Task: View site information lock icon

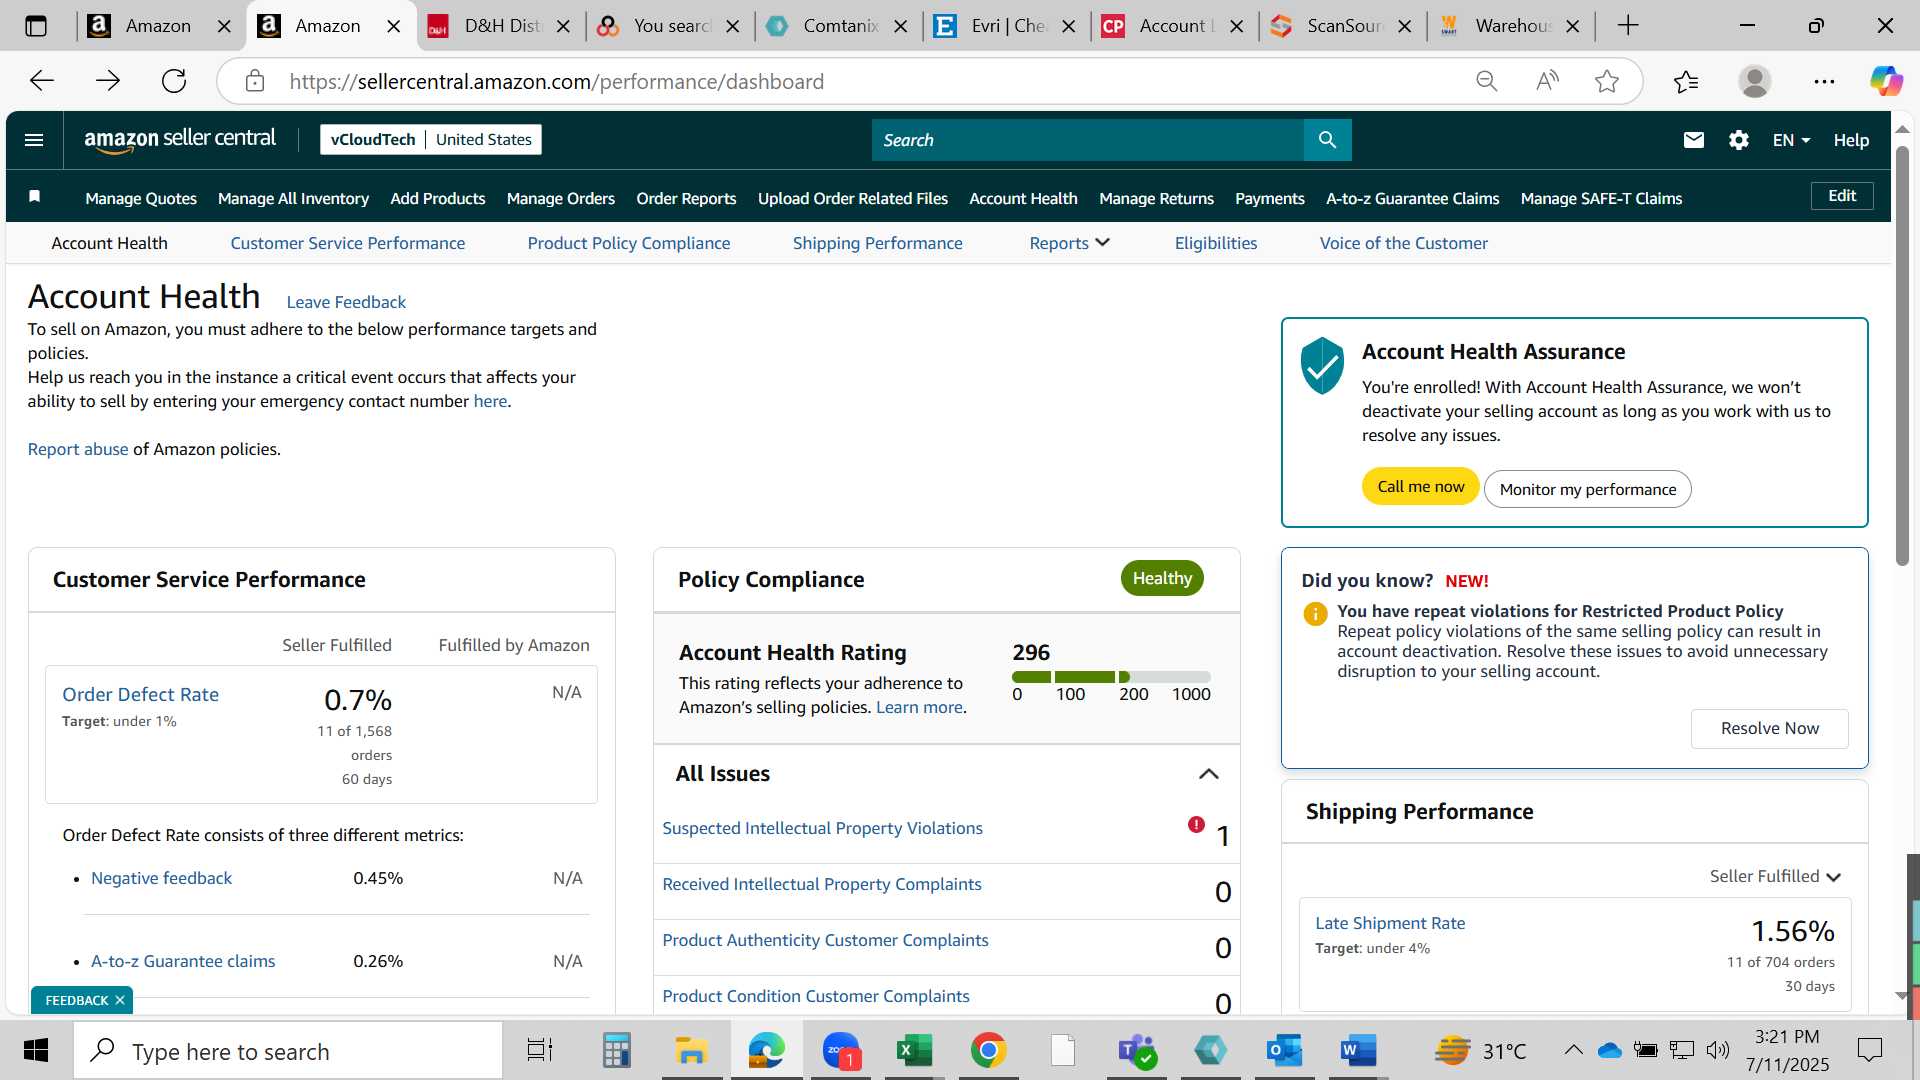Action: (x=255, y=81)
